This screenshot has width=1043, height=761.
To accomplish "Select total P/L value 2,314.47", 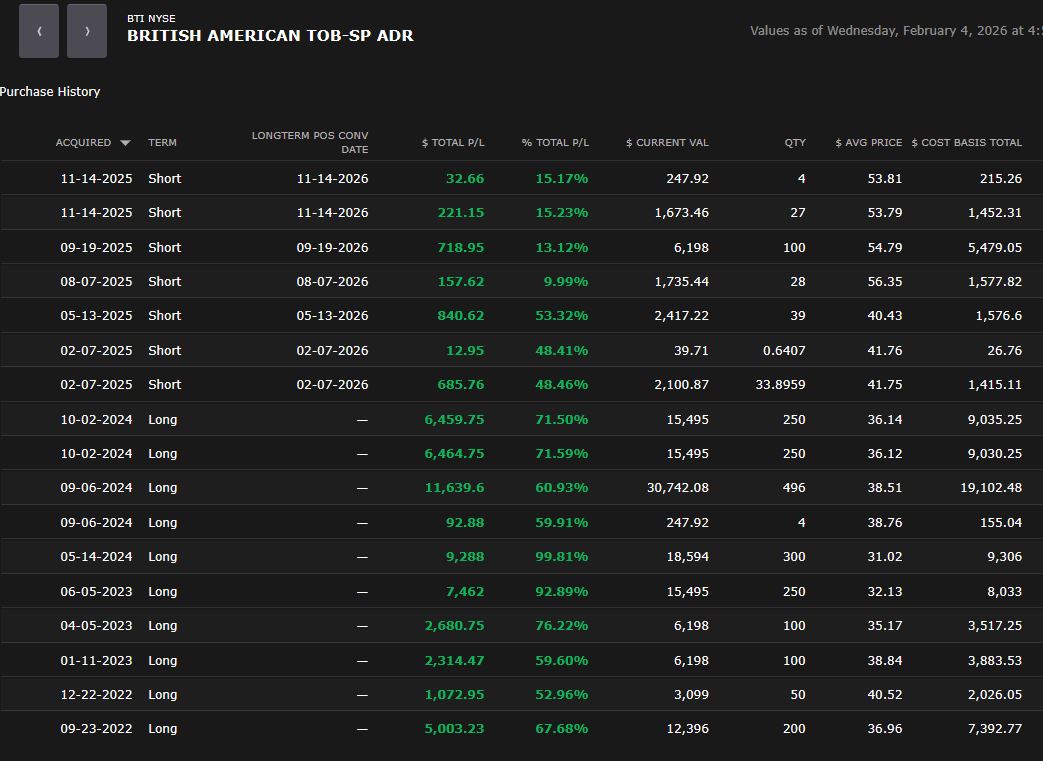I will click(454, 661).
